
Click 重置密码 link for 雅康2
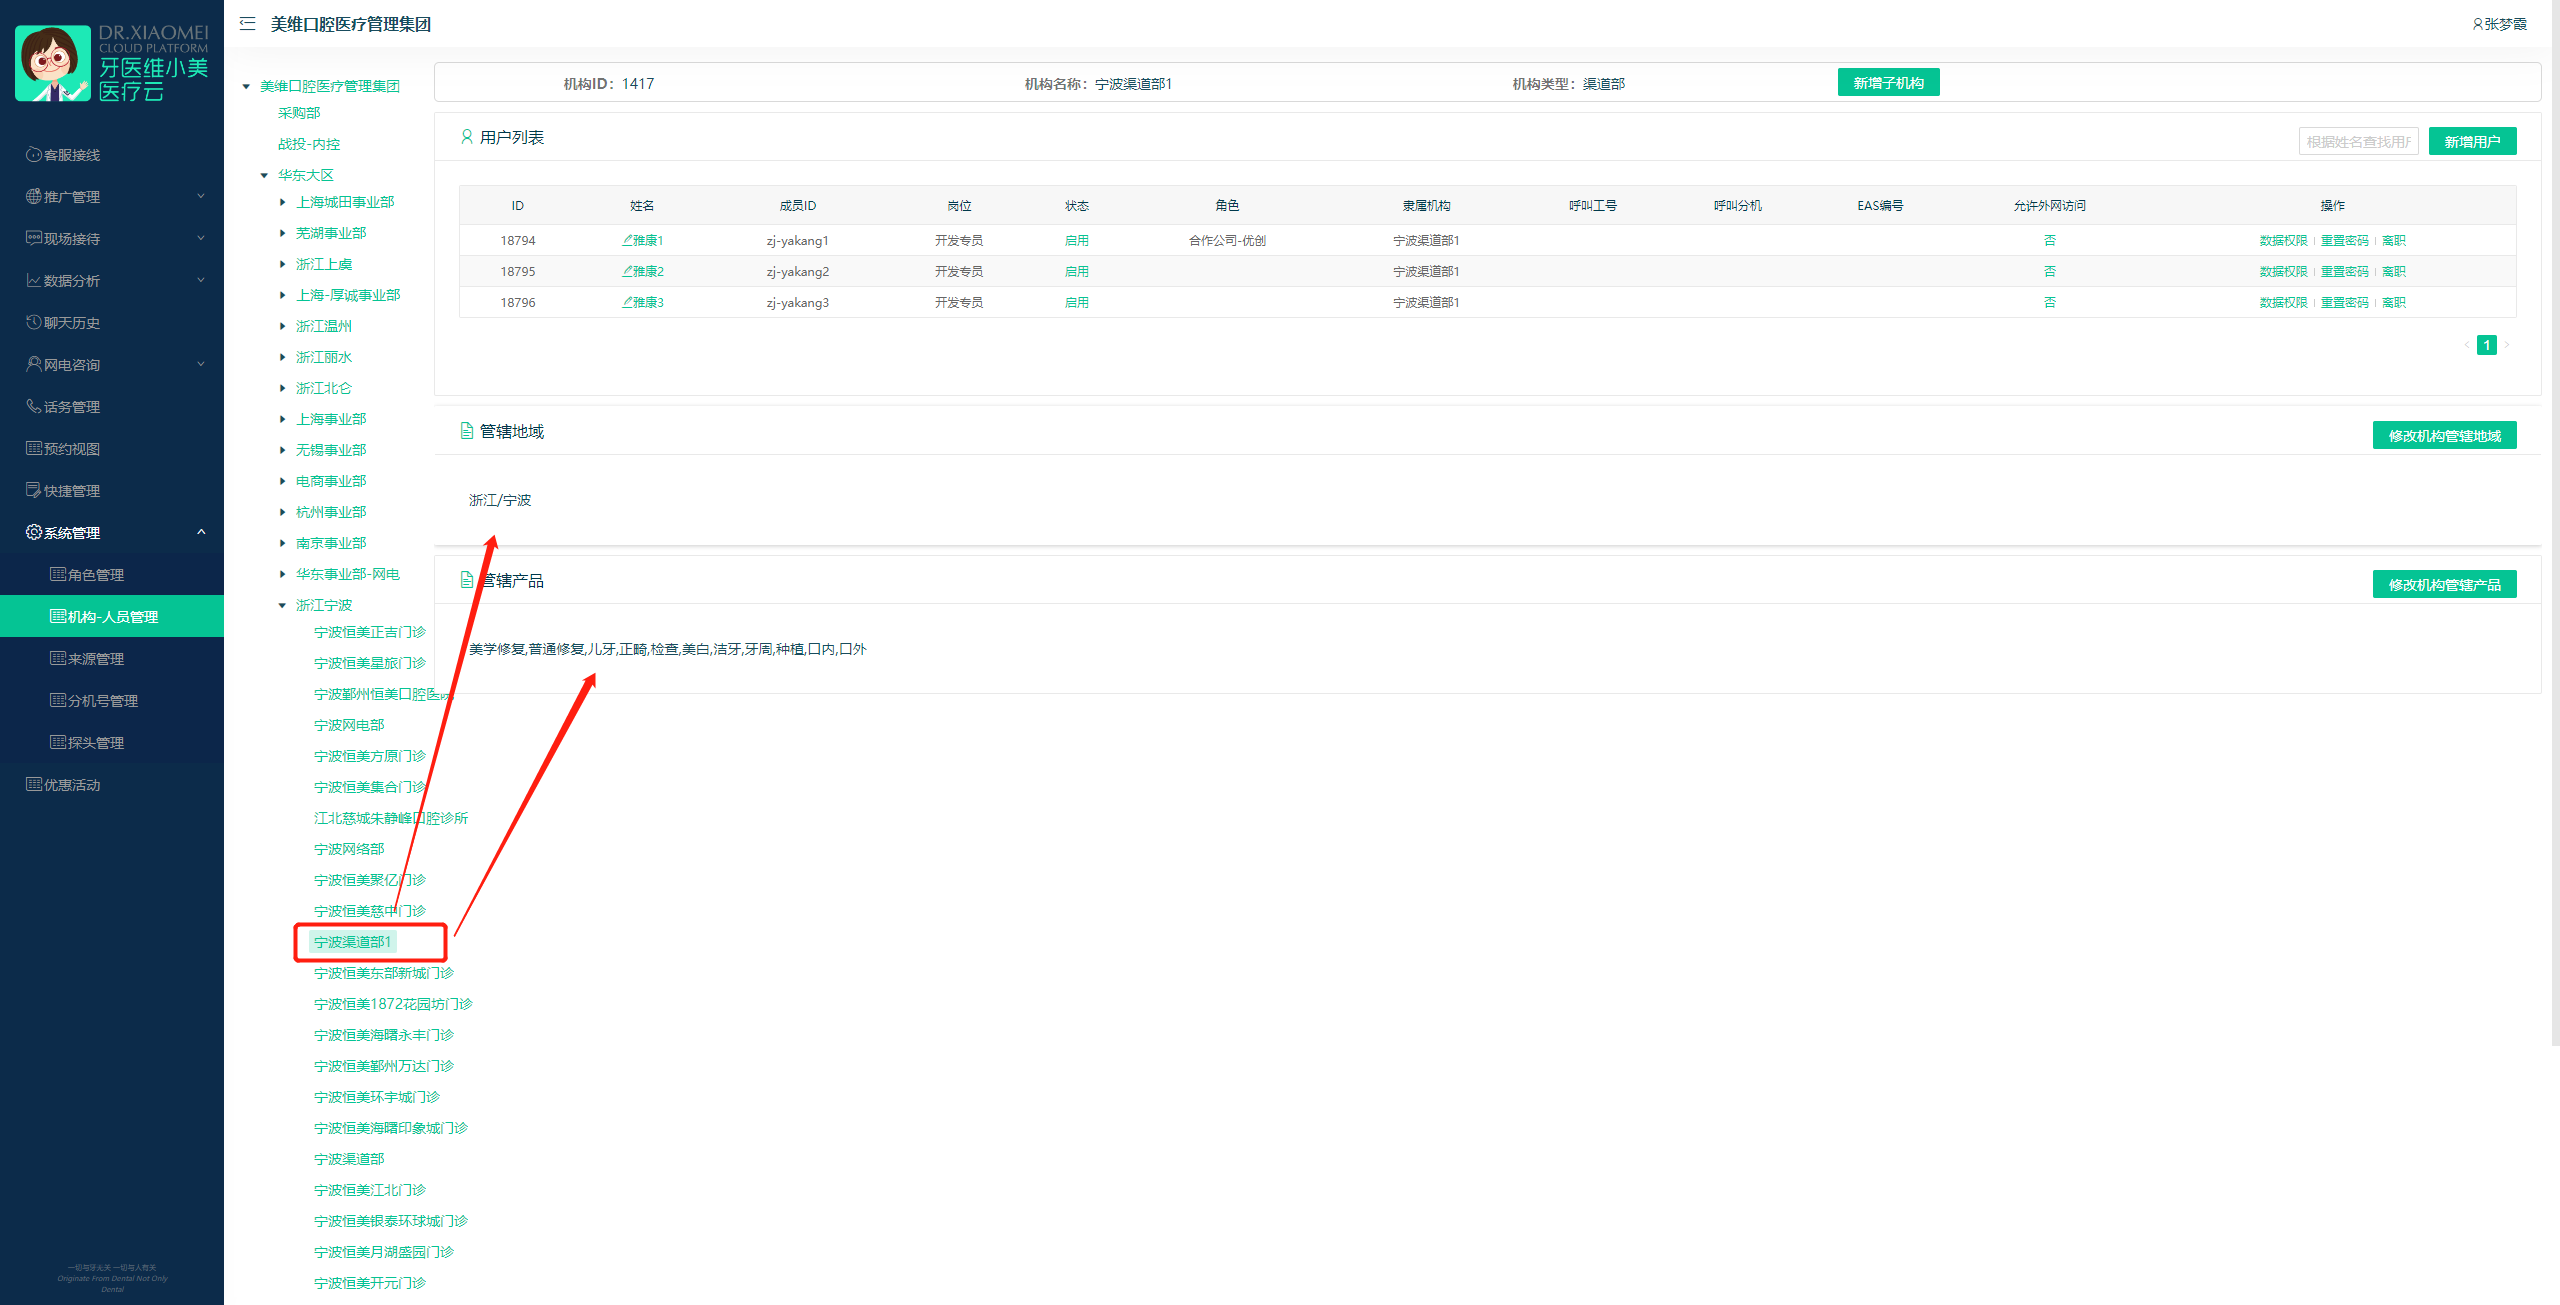tap(2344, 271)
